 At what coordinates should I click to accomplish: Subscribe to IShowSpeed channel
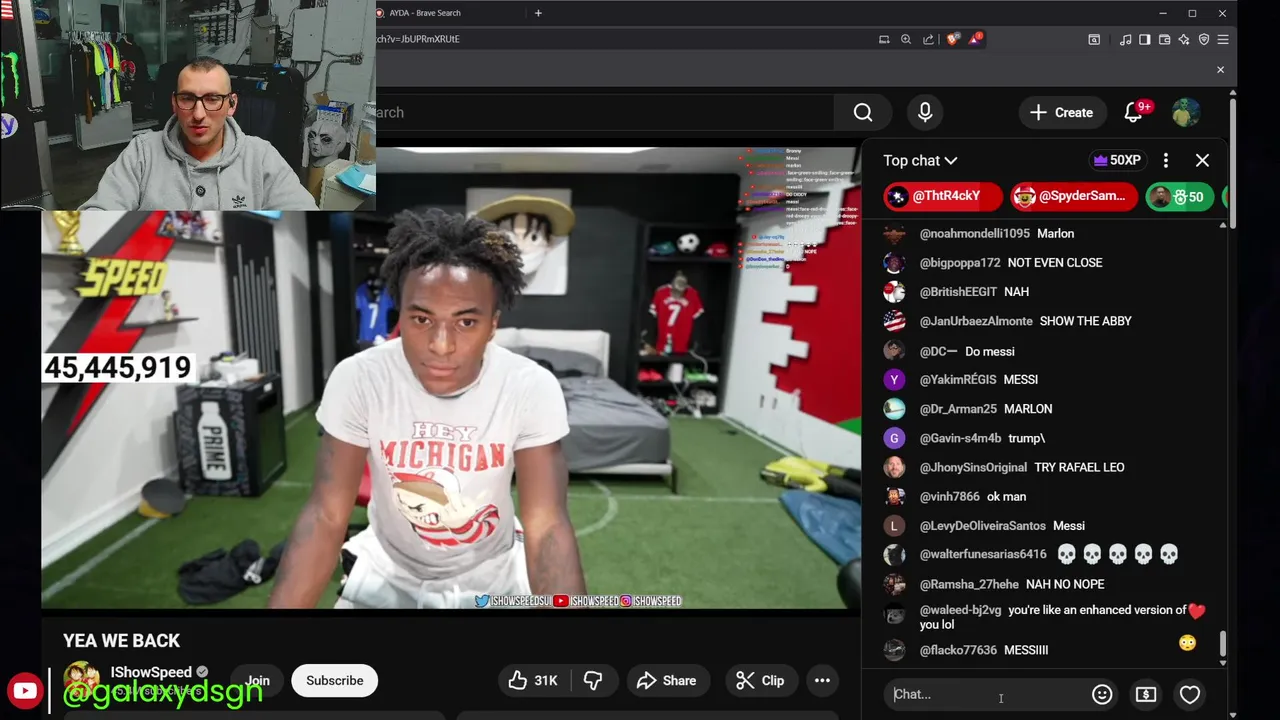pyautogui.click(x=335, y=681)
